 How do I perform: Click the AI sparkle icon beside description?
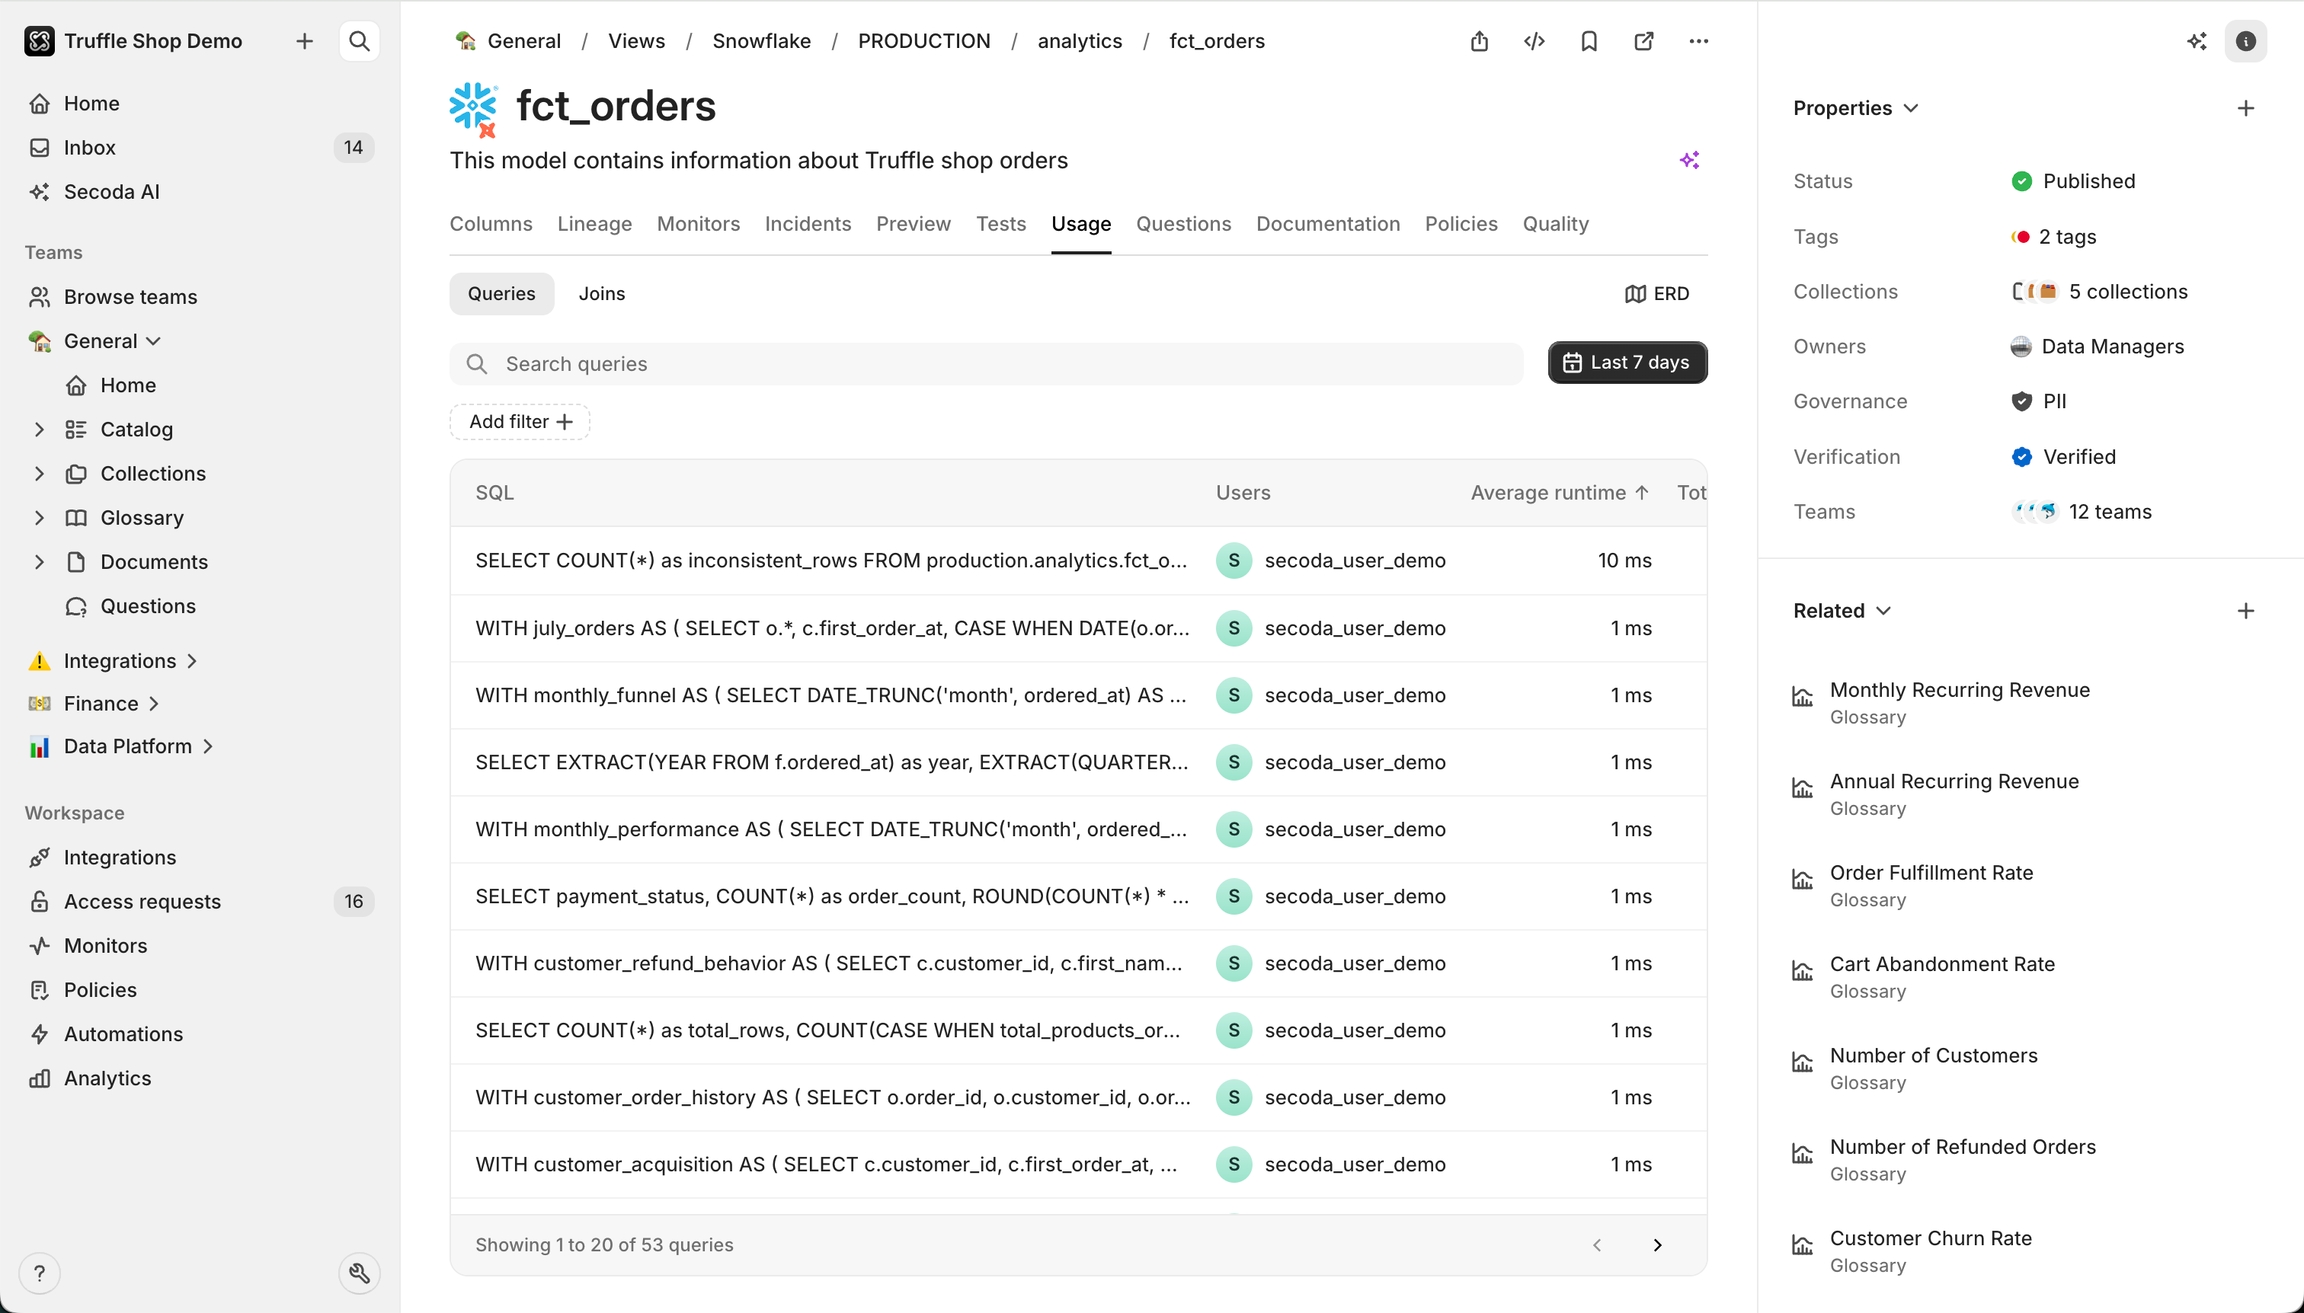pos(1689,160)
